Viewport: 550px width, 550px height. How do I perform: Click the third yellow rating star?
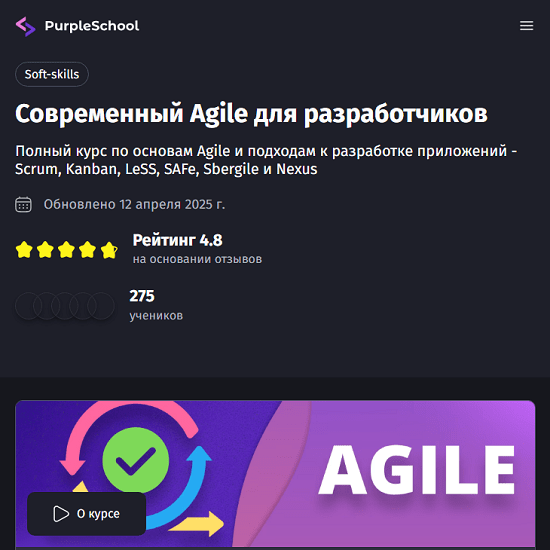(66, 250)
